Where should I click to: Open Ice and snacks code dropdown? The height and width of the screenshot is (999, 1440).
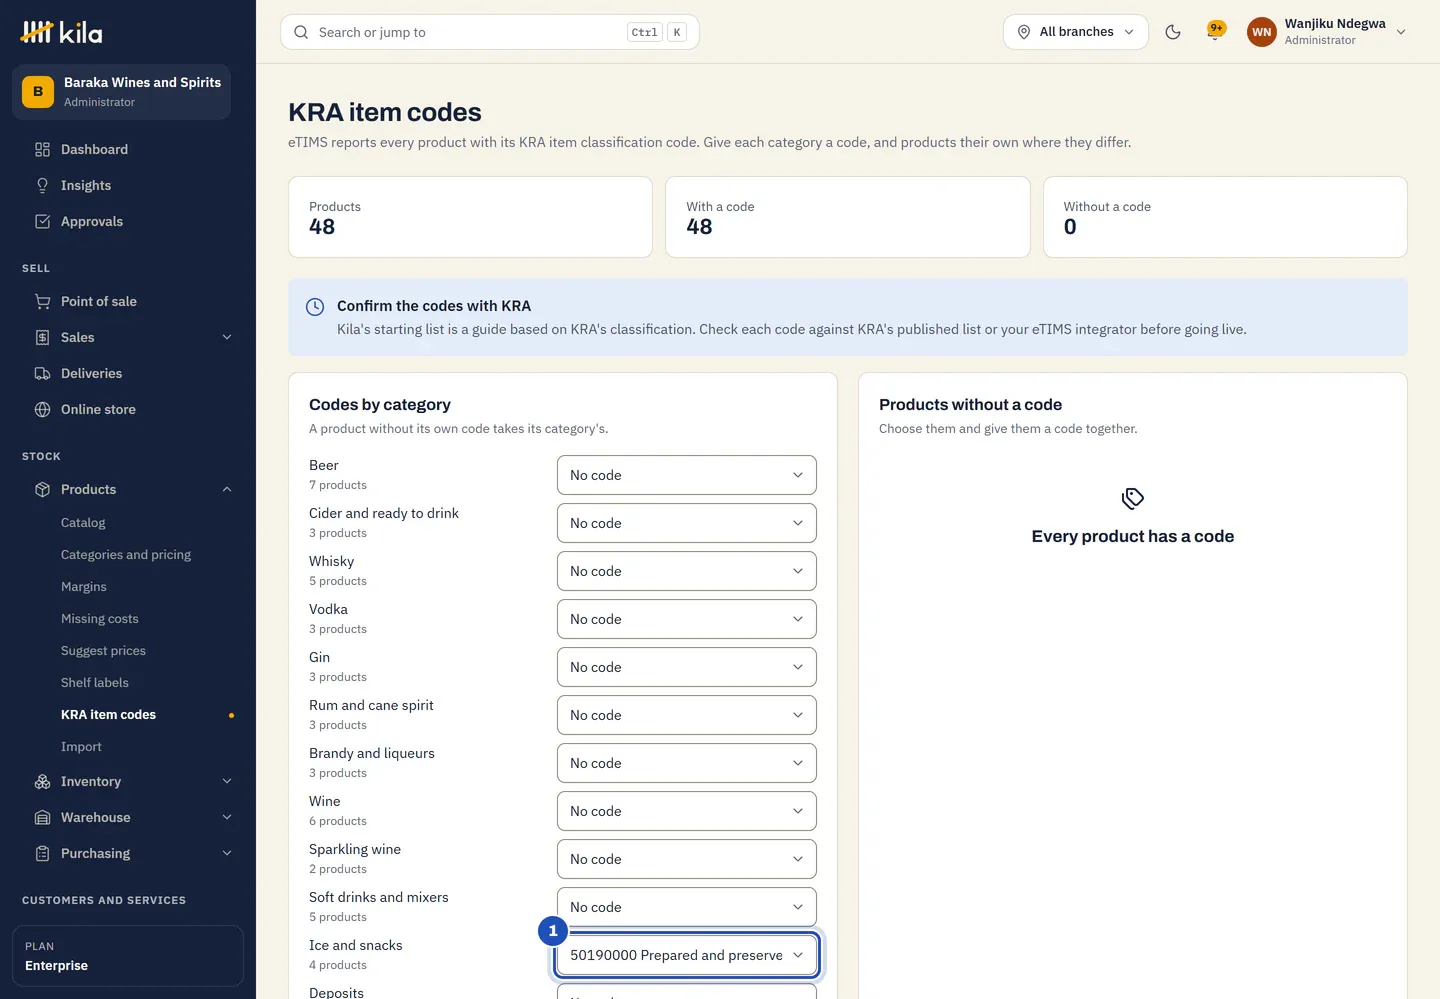tap(687, 955)
